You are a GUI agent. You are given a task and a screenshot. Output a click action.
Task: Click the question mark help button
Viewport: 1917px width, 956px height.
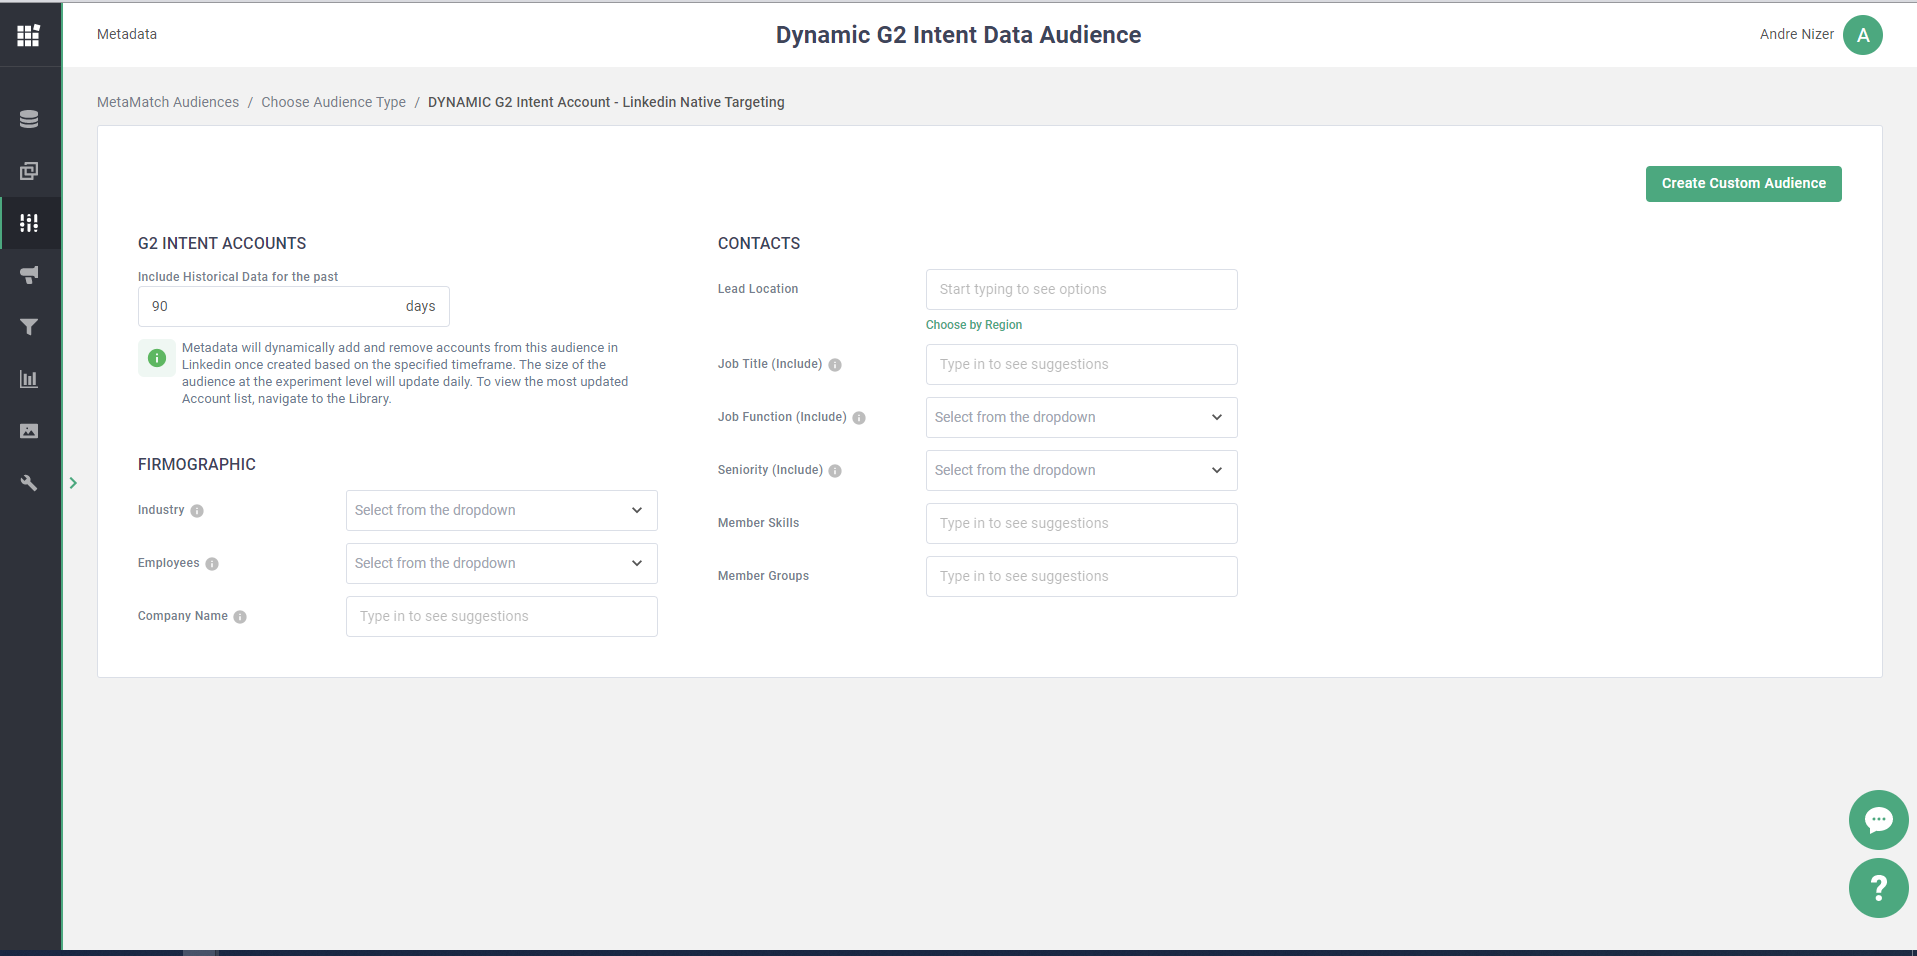tap(1878, 888)
